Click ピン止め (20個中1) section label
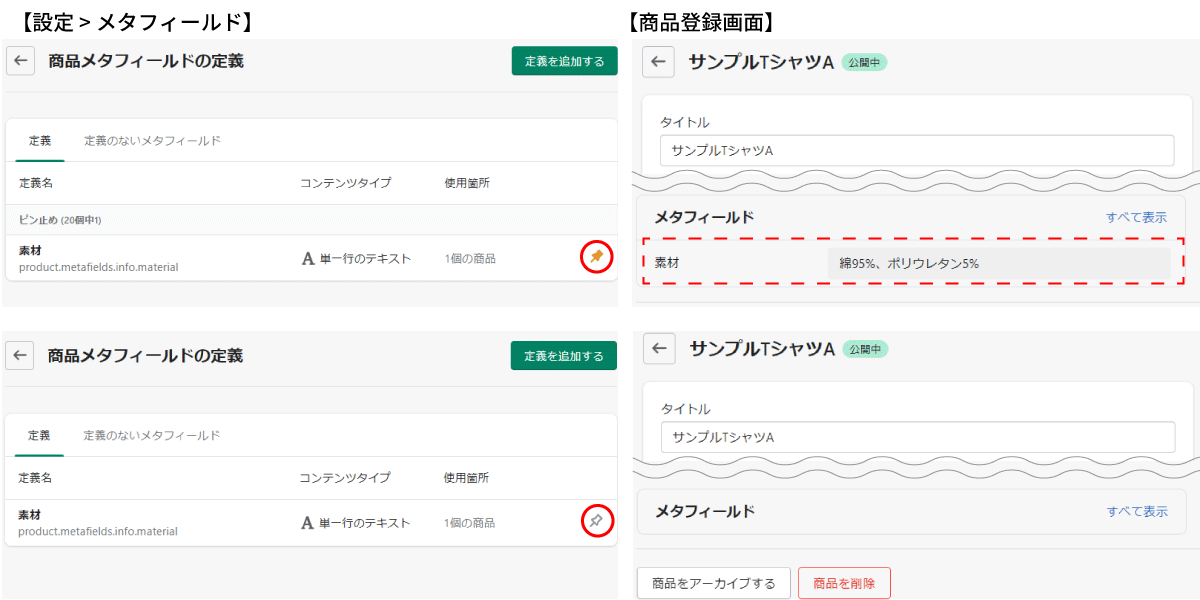Image resolution: width=1200 pixels, height=600 pixels. (x=60, y=219)
